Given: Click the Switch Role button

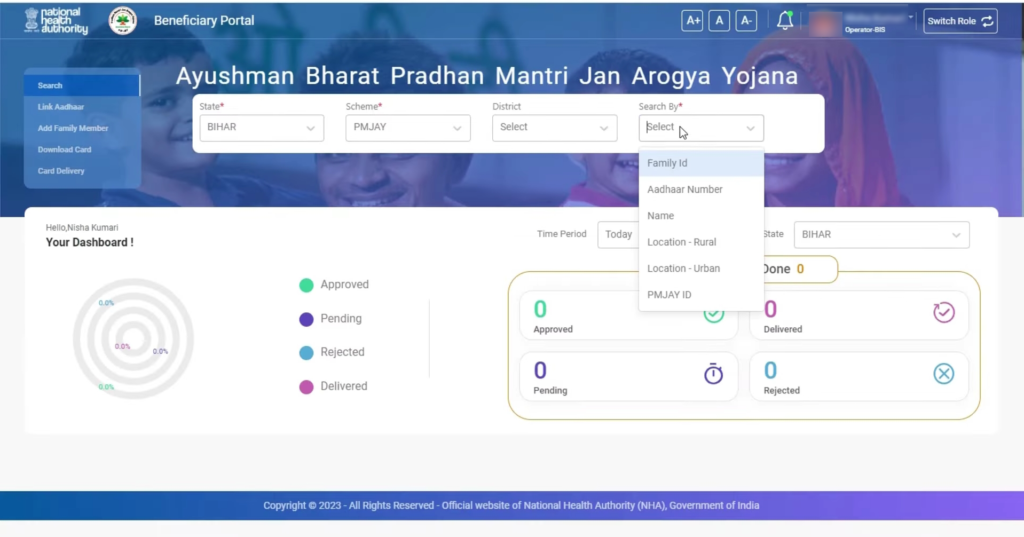Looking at the screenshot, I should tap(960, 21).
